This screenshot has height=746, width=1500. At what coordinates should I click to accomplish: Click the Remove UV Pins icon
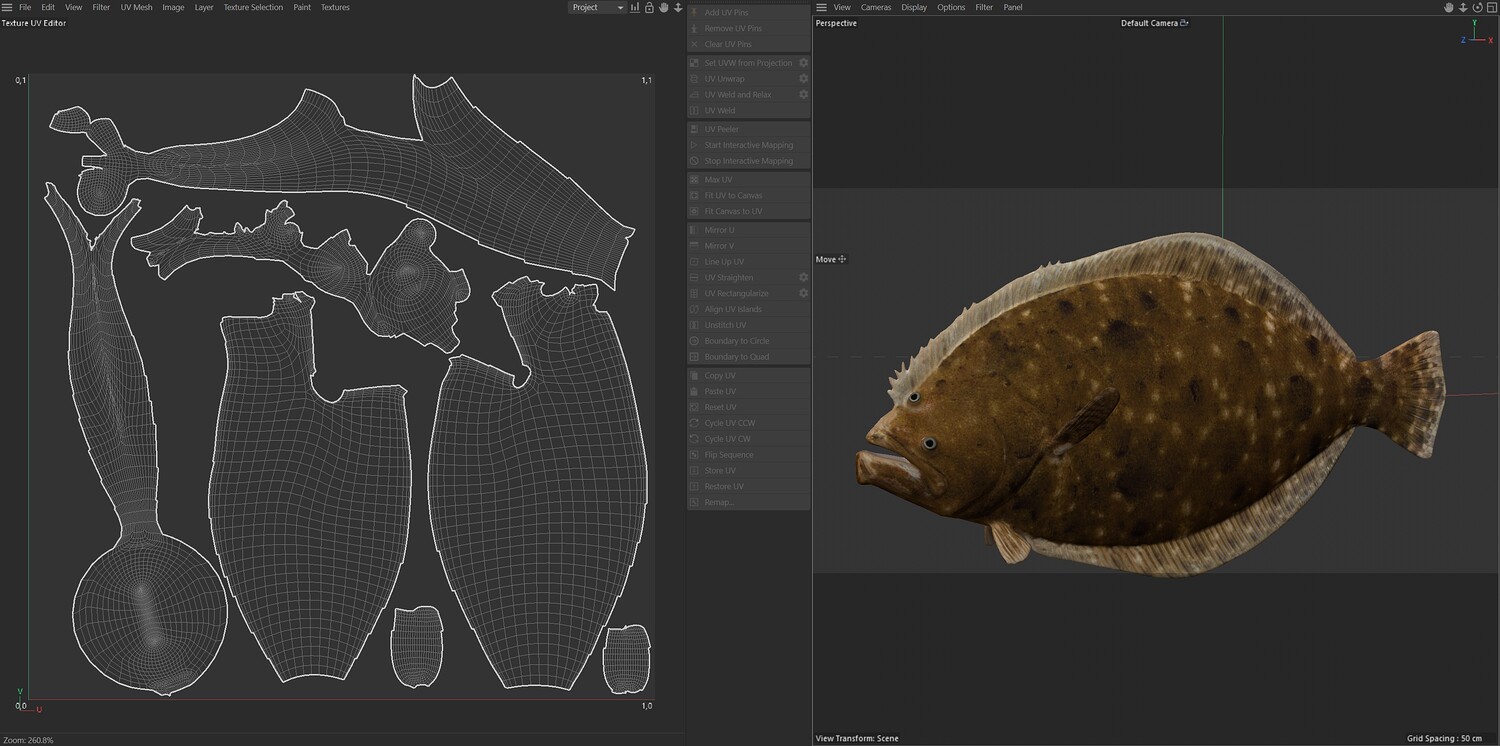point(695,28)
